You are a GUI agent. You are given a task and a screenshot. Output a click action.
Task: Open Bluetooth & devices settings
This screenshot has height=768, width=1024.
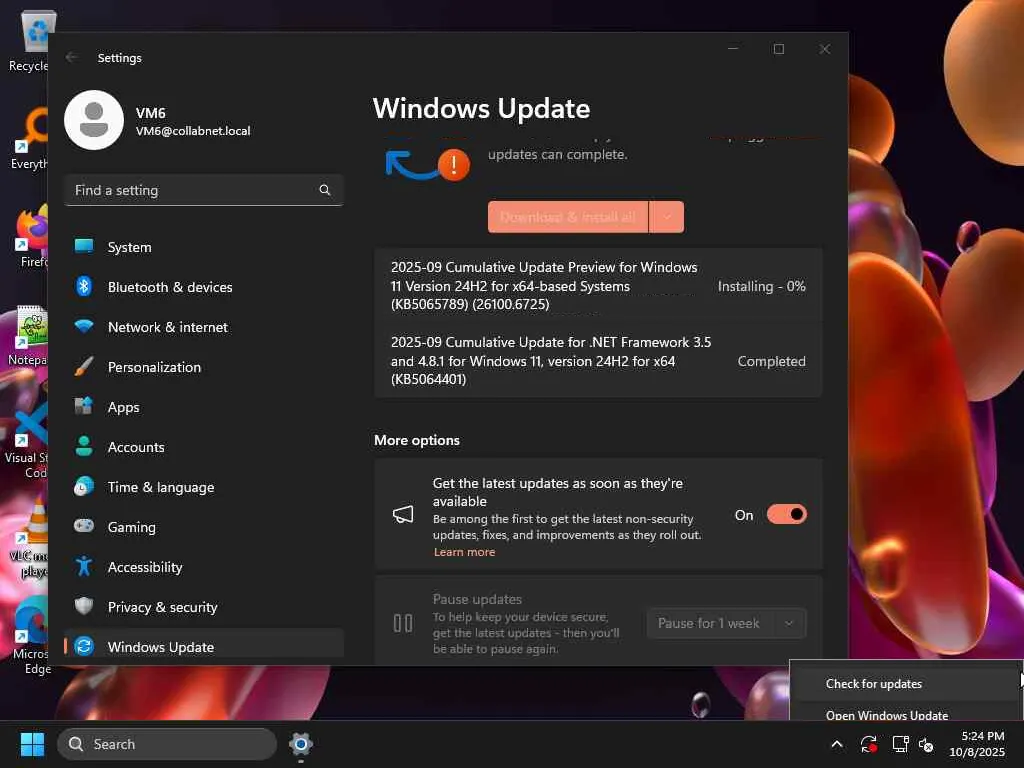[x=204, y=287]
